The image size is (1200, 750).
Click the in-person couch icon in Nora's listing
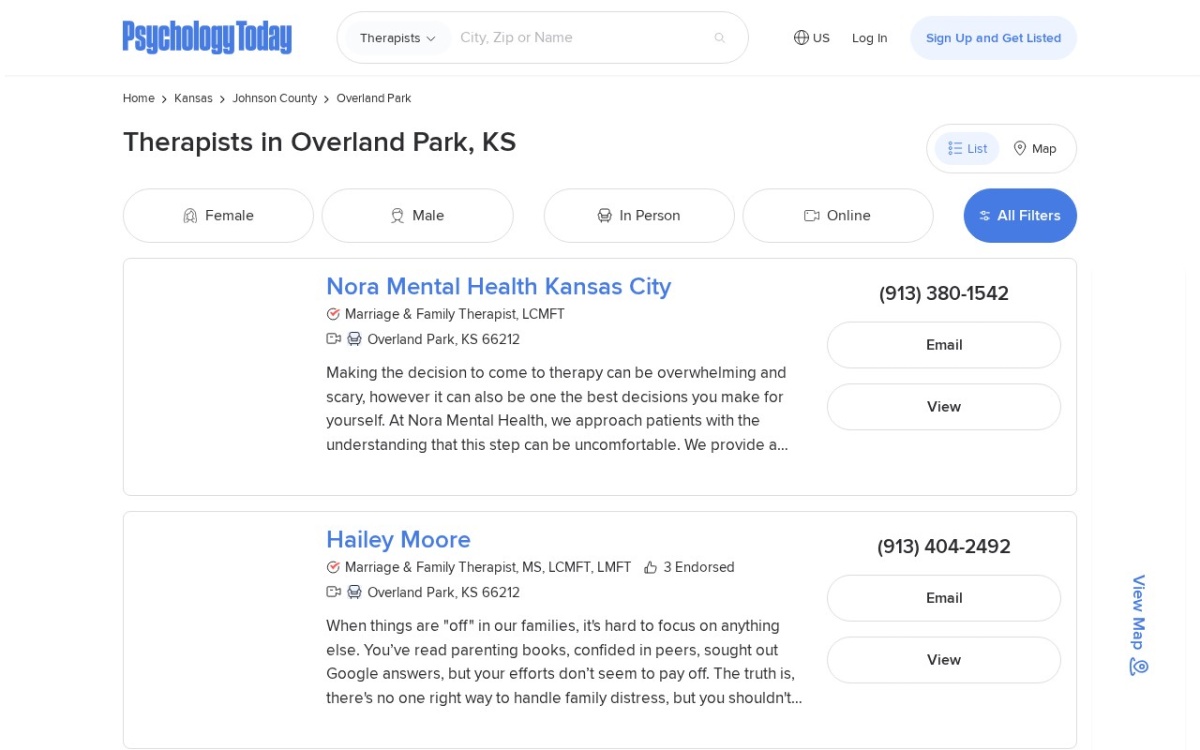[354, 339]
